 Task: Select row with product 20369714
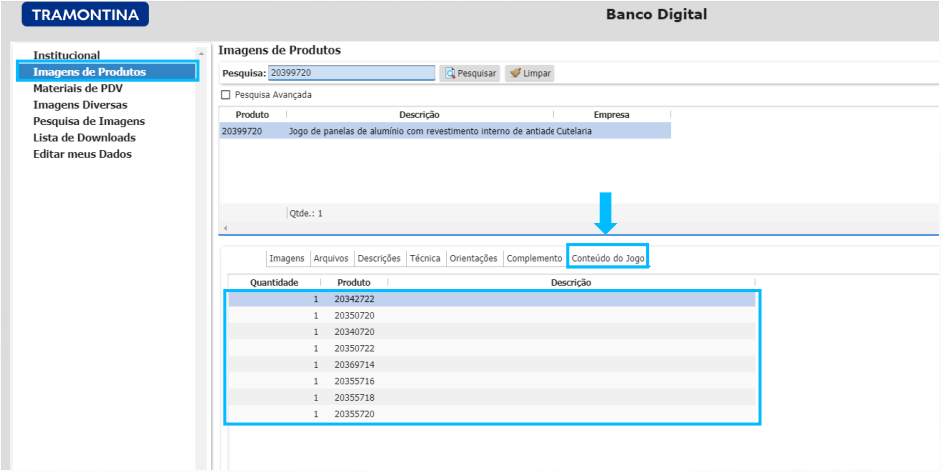click(492, 365)
